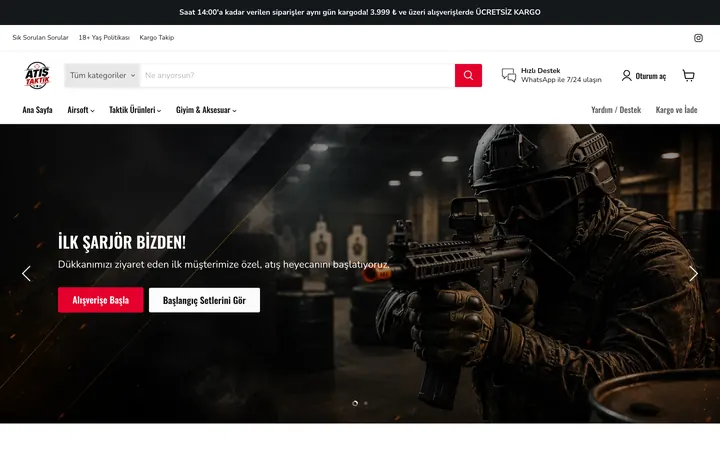Focus the Ne arıyorsun? search field

tap(298, 75)
